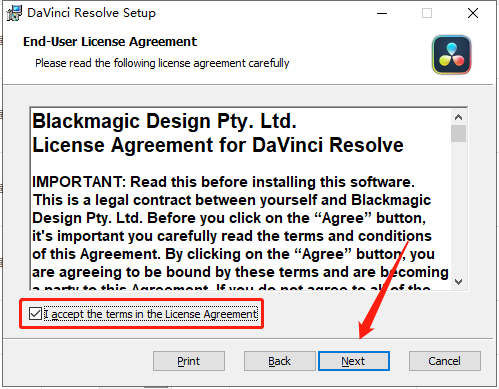The height and width of the screenshot is (389, 499).
Task: Click the license text scroll down arrow
Action: pos(459,282)
